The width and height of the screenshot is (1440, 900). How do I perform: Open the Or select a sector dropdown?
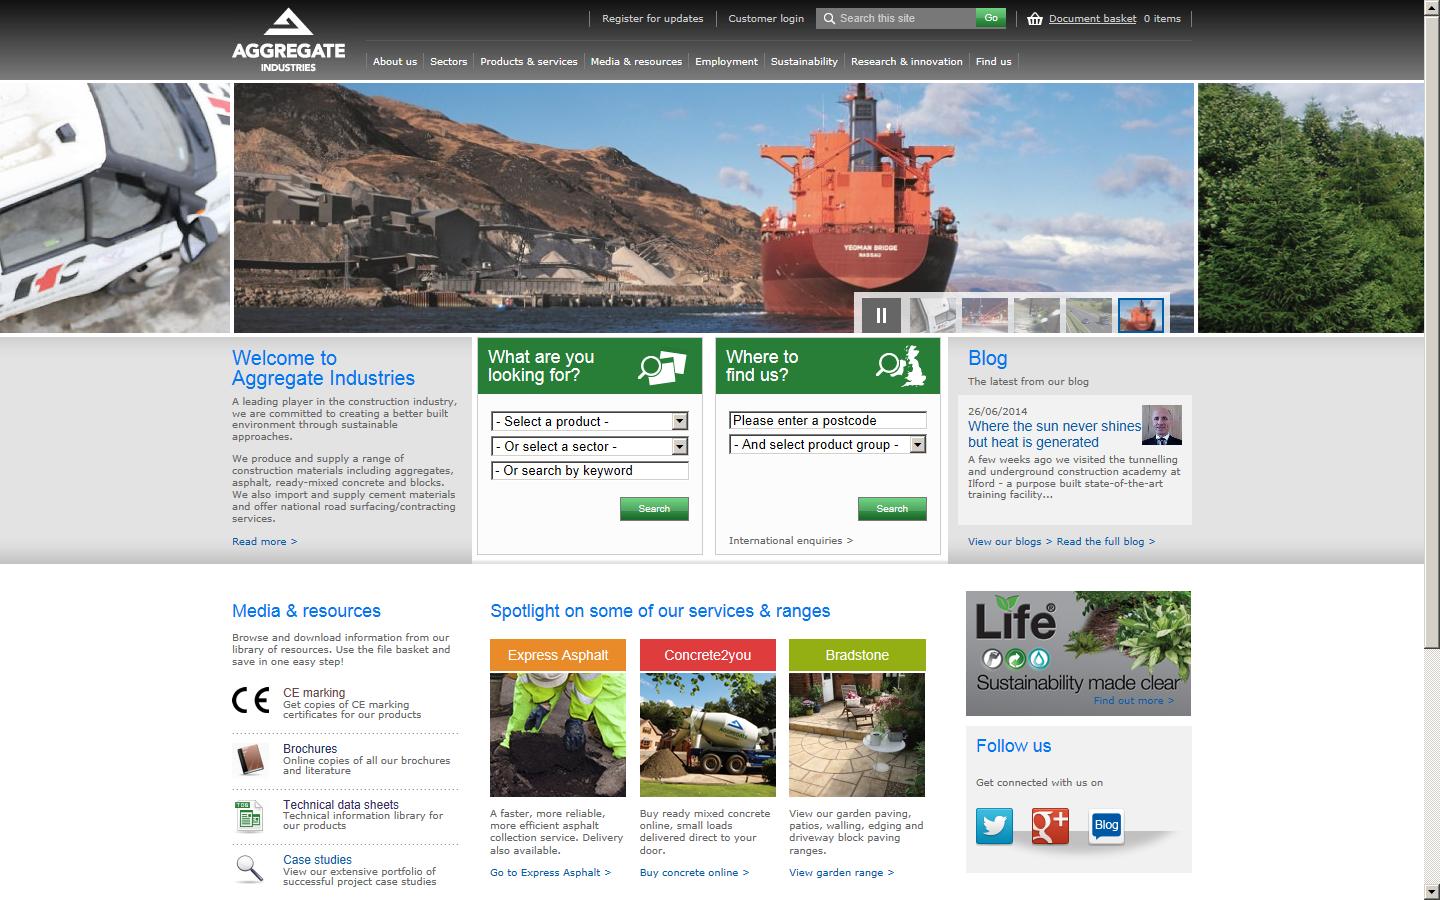[678, 446]
